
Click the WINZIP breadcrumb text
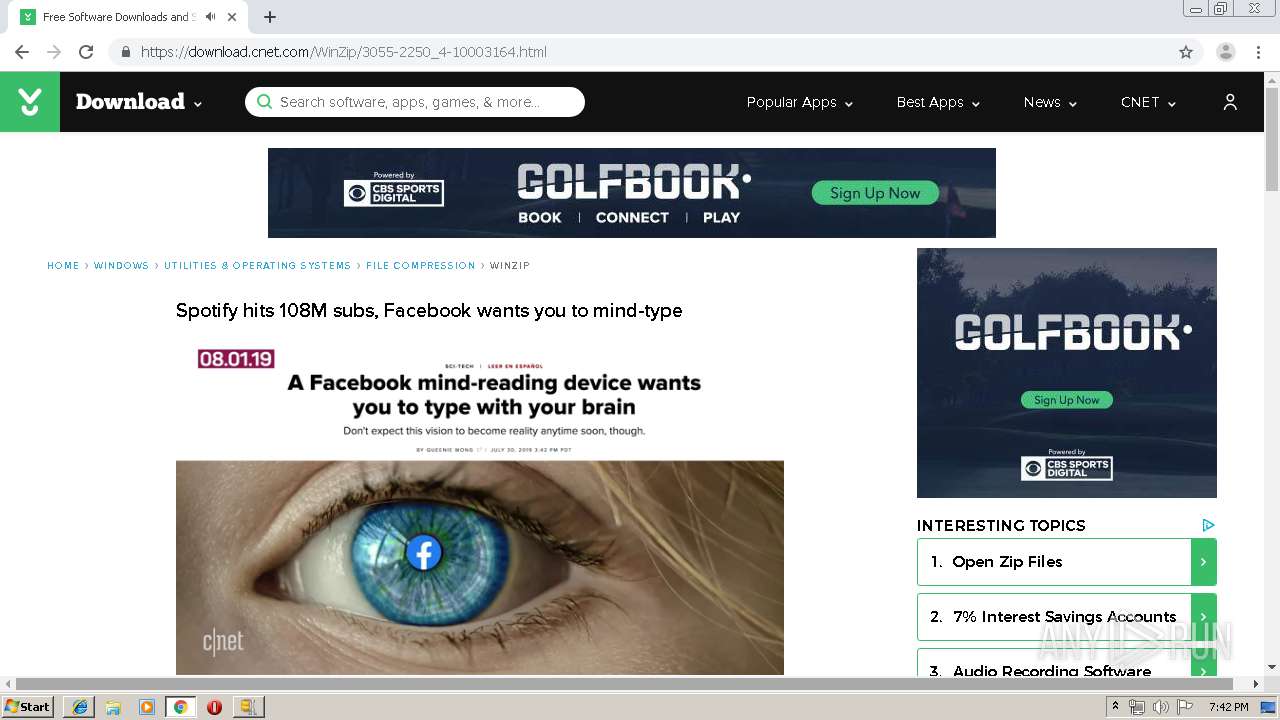coord(510,266)
